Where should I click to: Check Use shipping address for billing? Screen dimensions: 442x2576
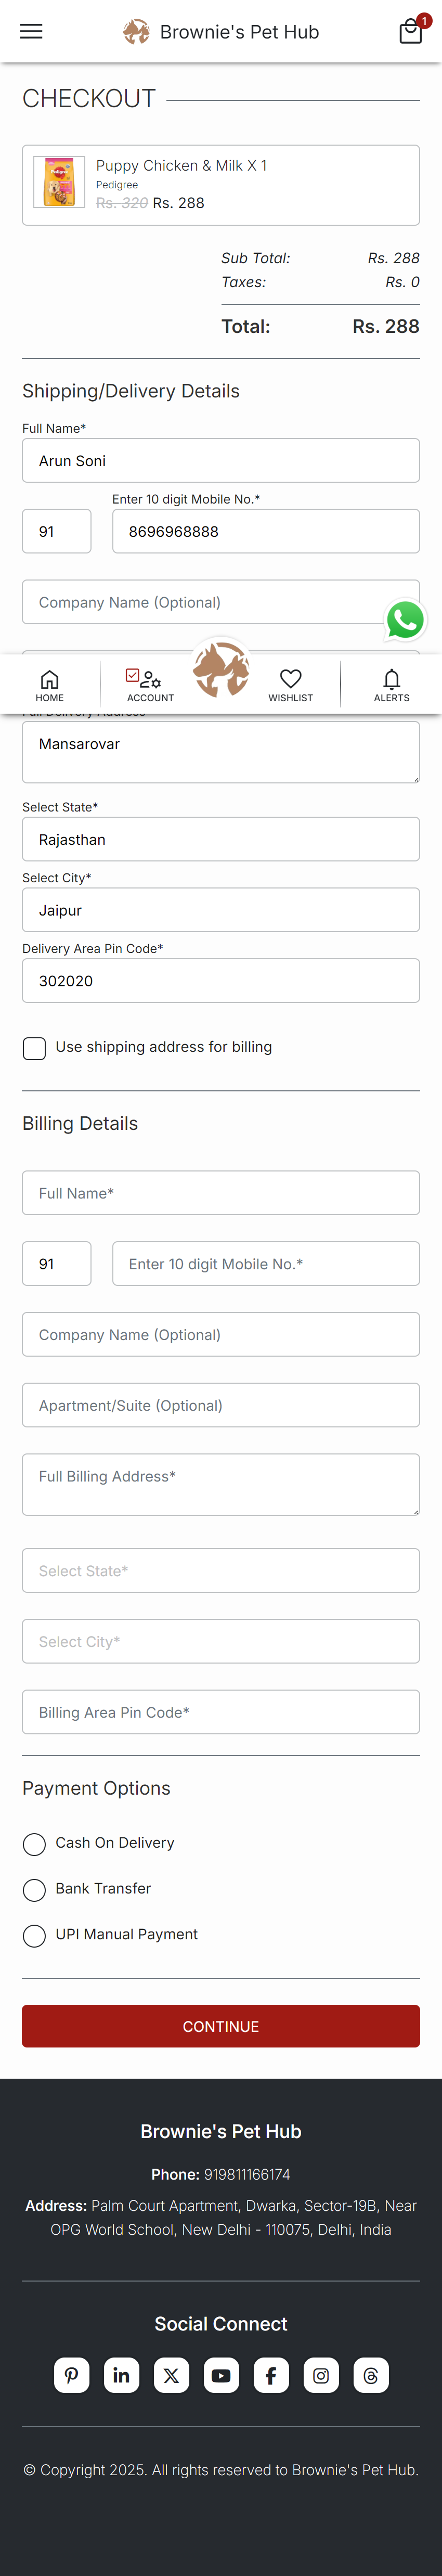coord(34,1048)
